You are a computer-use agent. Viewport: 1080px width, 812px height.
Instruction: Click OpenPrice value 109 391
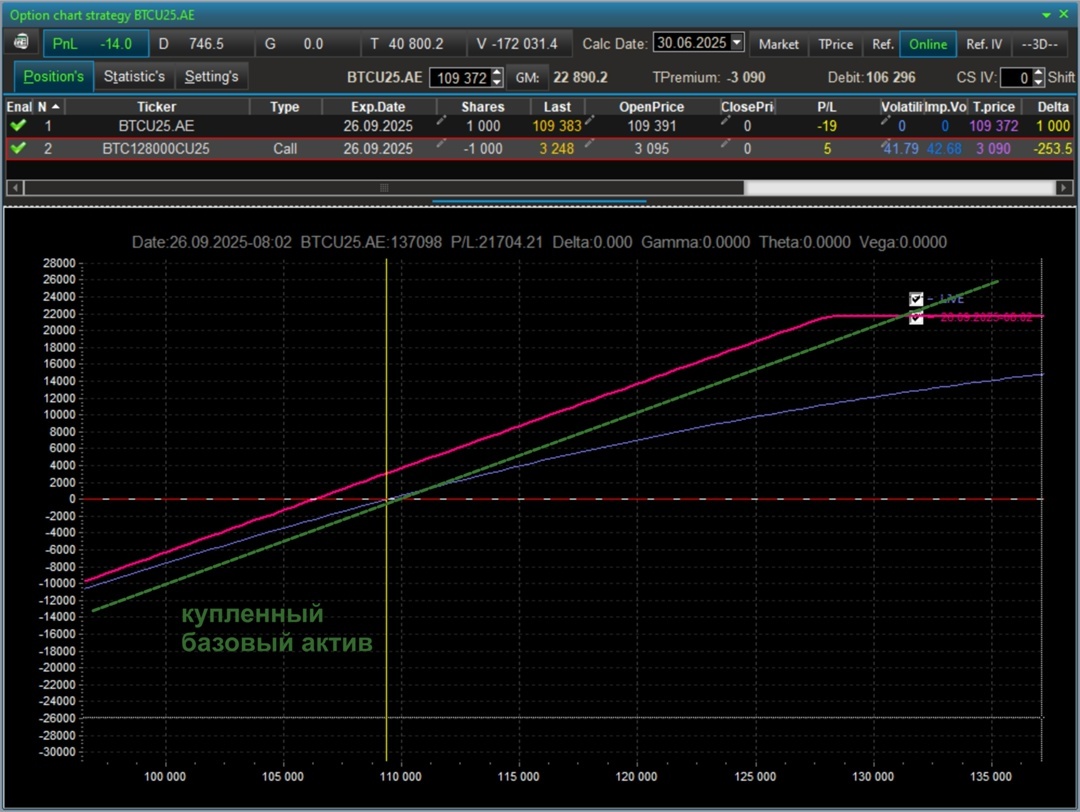pyautogui.click(x=652, y=126)
